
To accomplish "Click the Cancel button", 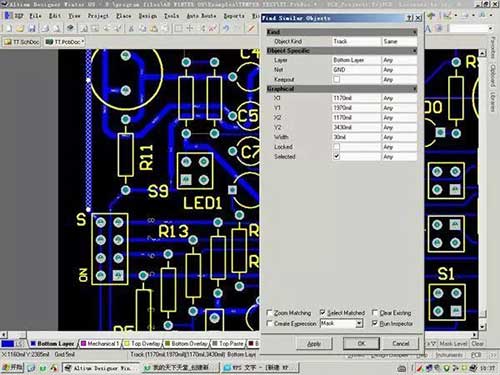I will click(x=400, y=343).
